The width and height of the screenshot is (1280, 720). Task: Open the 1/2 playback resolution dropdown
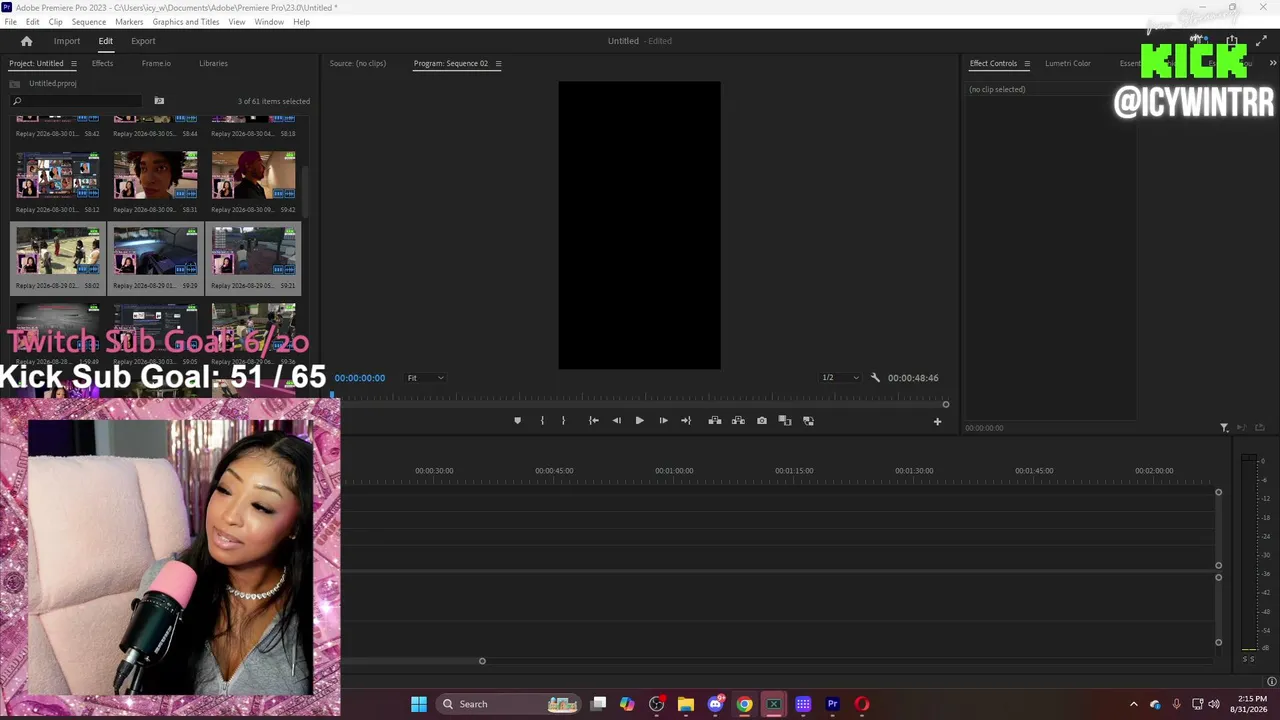tap(840, 378)
